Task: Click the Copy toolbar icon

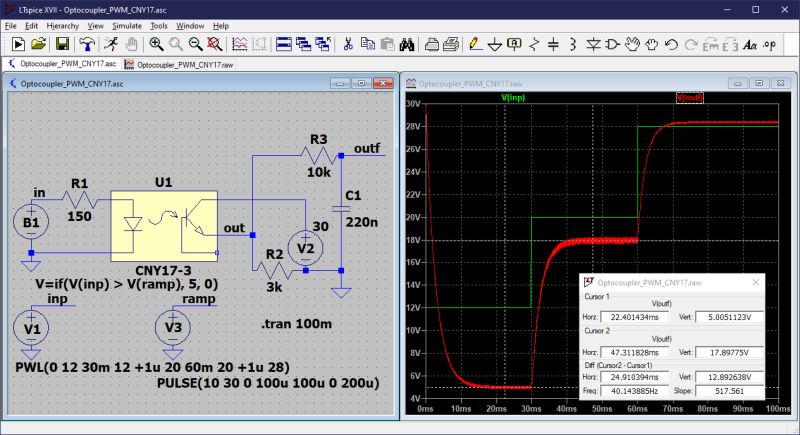Action: click(367, 44)
